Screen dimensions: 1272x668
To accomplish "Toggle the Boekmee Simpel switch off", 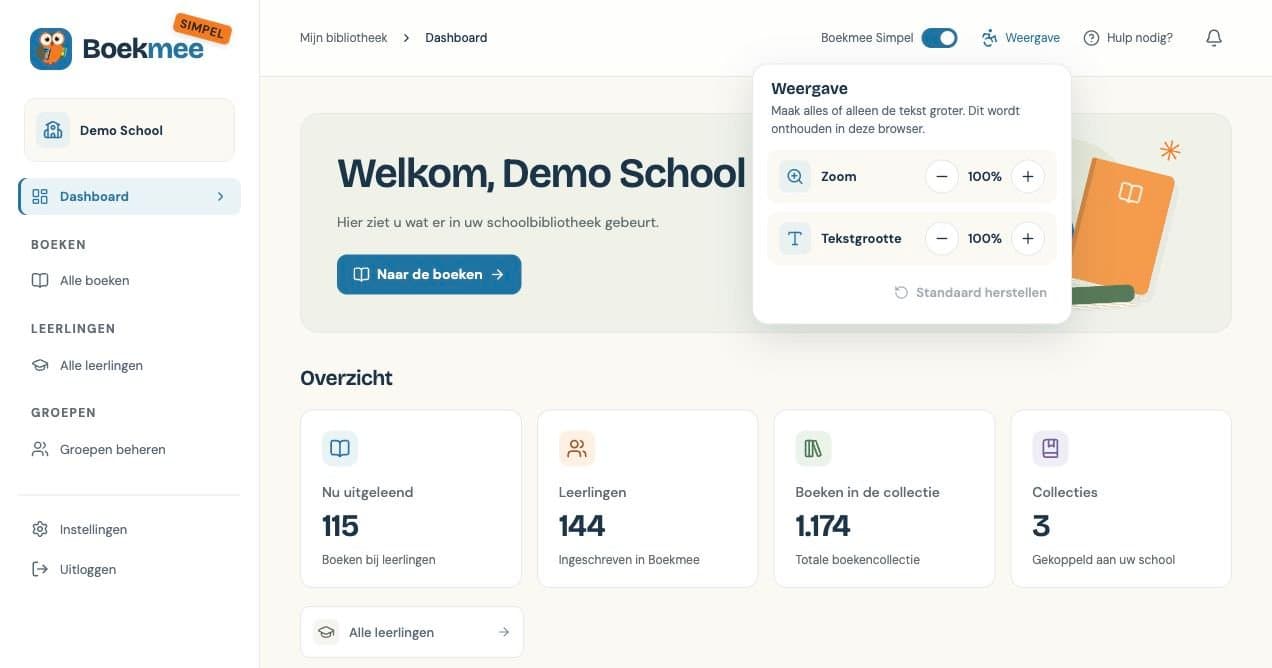I will click(939, 38).
